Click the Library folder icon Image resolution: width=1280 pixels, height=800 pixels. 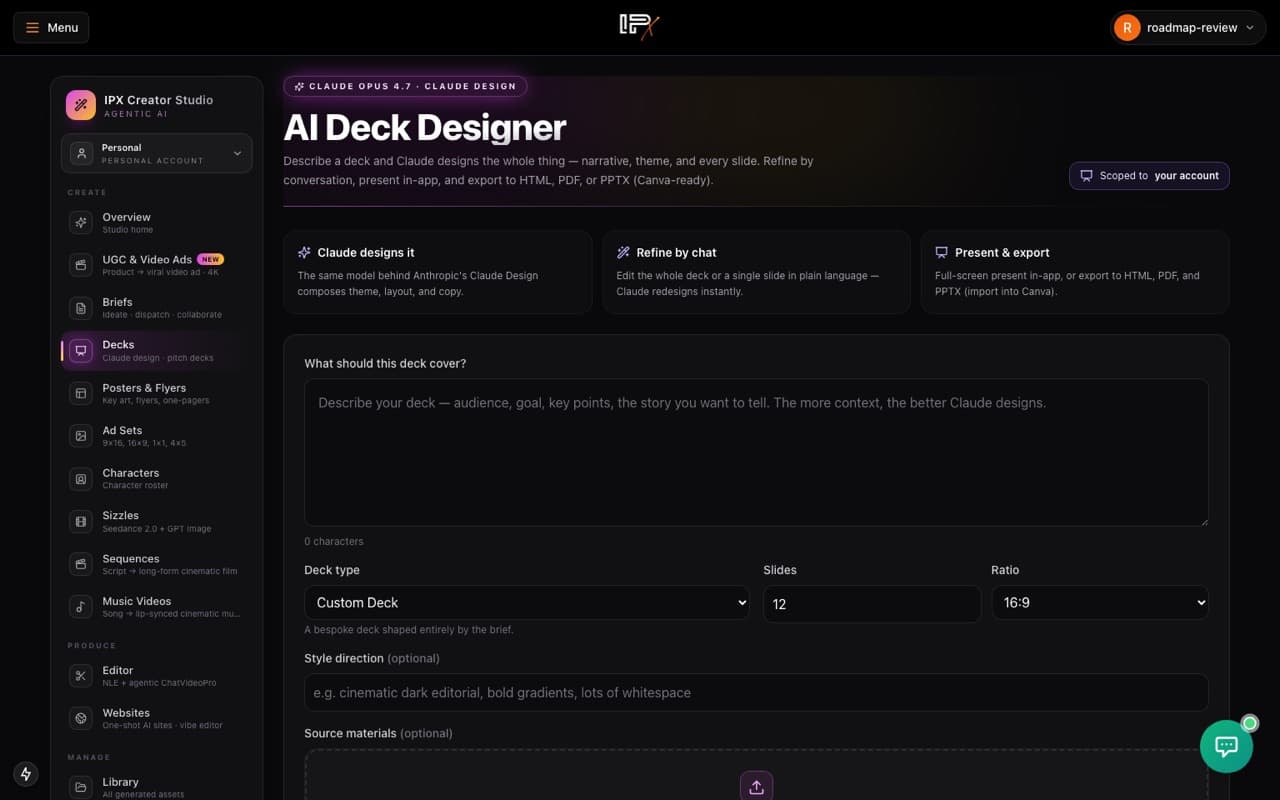click(81, 787)
